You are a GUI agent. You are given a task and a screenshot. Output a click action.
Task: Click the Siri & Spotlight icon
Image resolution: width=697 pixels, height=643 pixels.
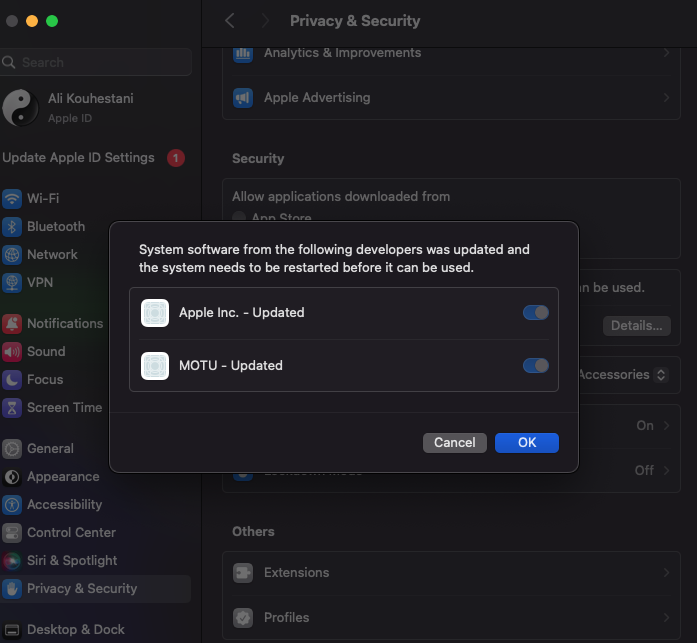[12, 561]
